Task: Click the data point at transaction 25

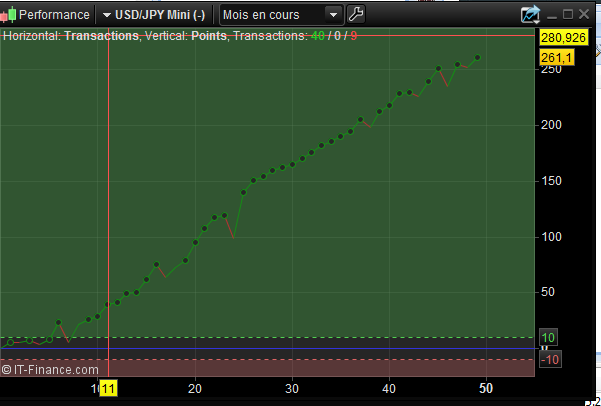Action: tap(243, 192)
